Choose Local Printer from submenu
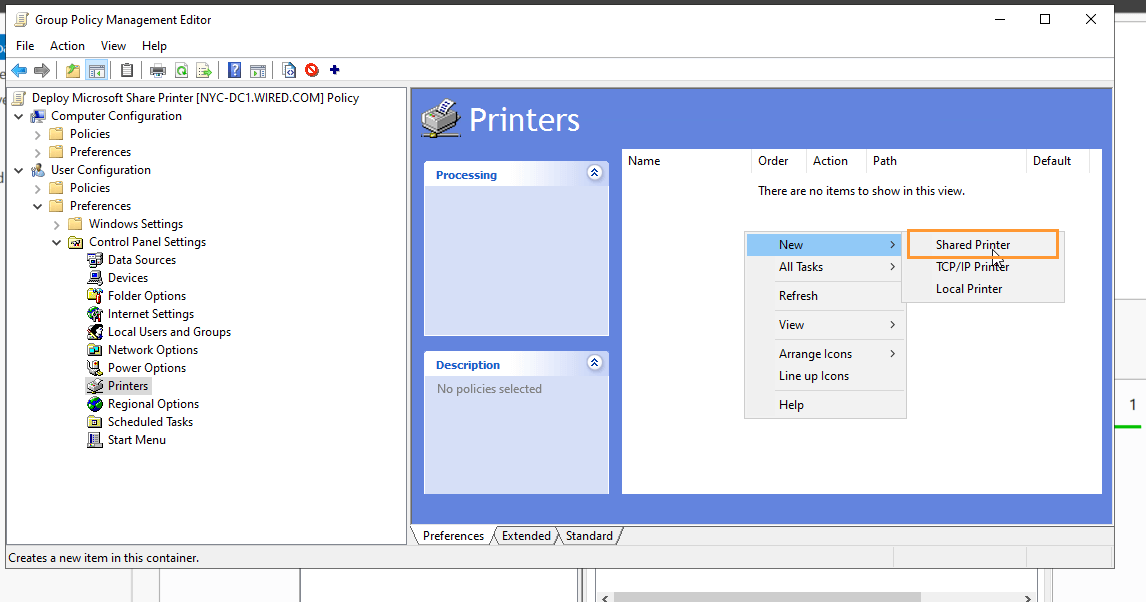The width and height of the screenshot is (1146, 602). point(983,289)
